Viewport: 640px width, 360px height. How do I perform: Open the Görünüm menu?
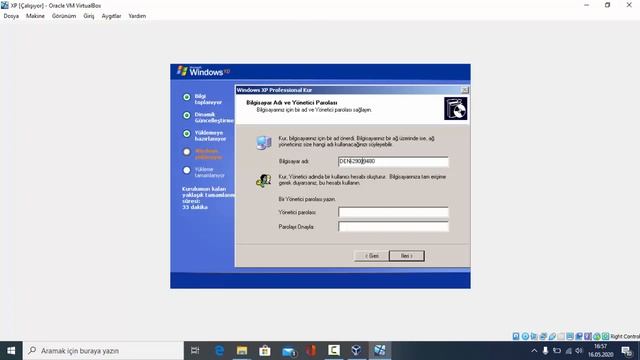(x=64, y=16)
